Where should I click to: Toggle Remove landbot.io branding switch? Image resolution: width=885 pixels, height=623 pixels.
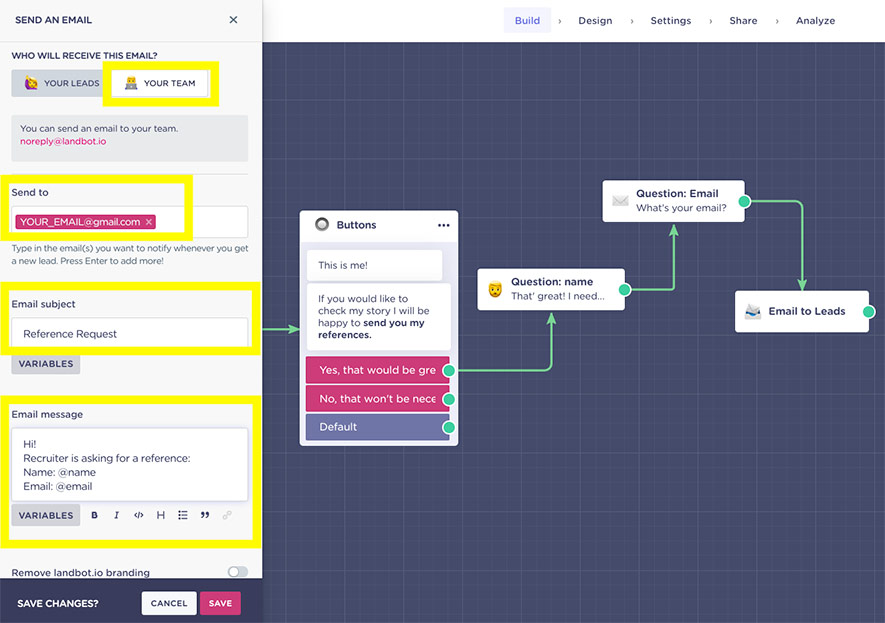tap(238, 572)
